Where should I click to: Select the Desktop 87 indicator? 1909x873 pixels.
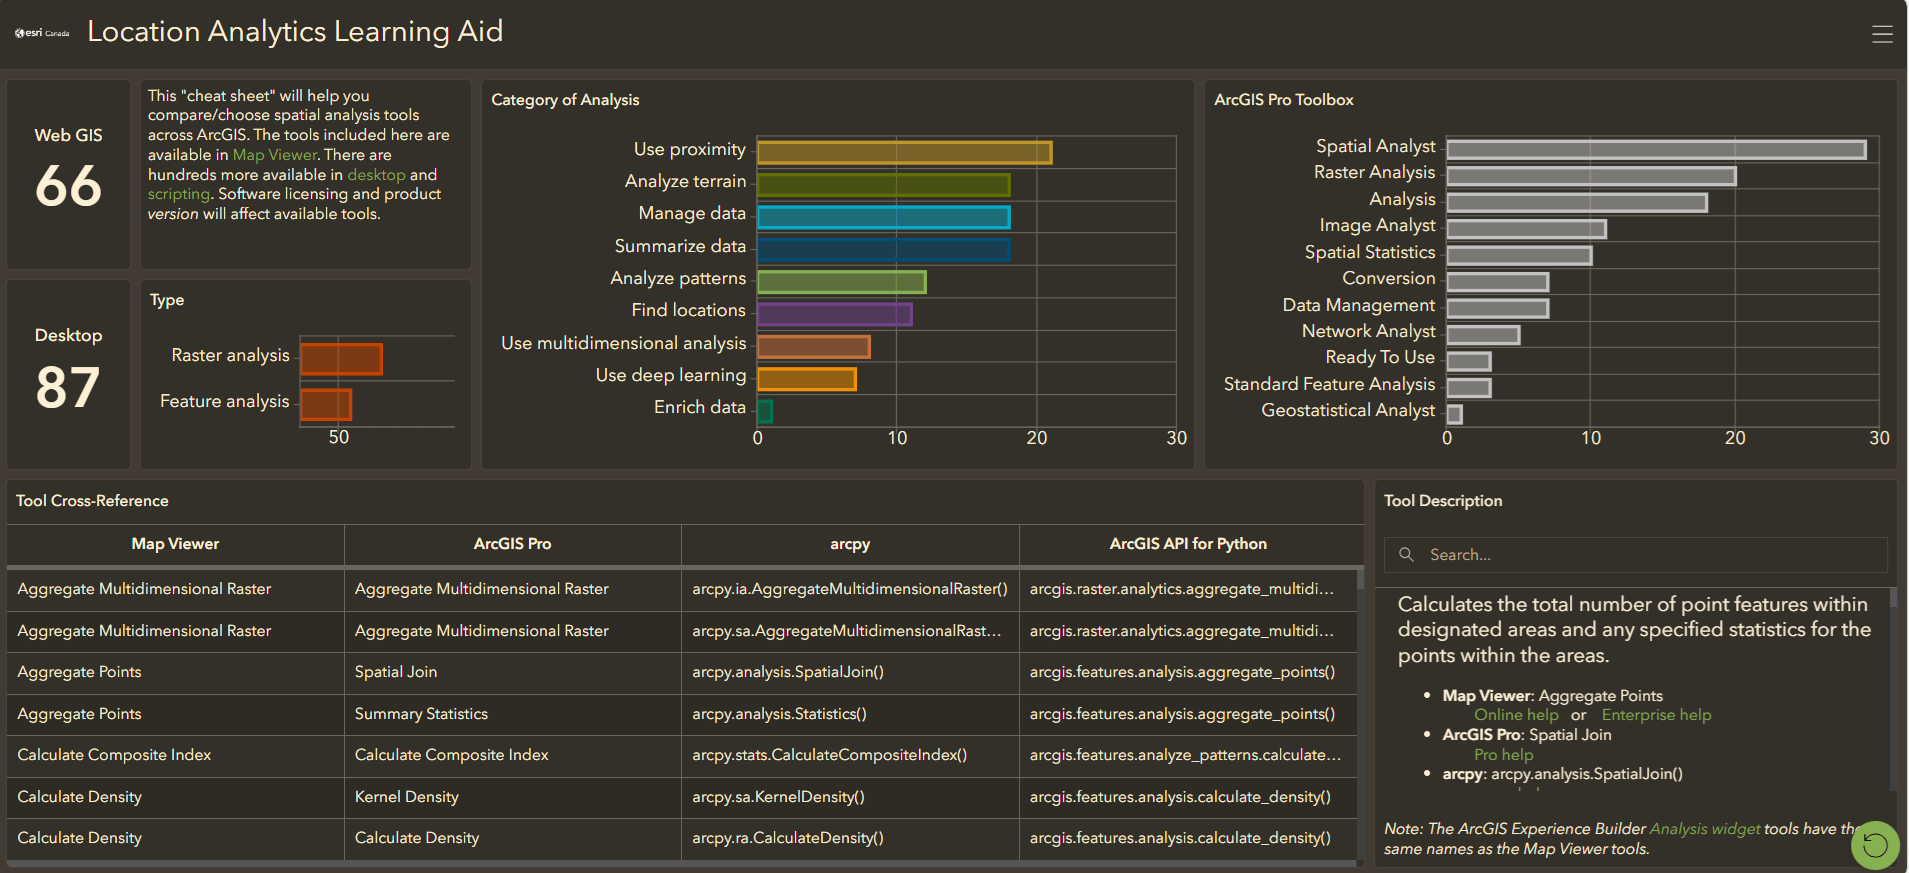click(68, 374)
